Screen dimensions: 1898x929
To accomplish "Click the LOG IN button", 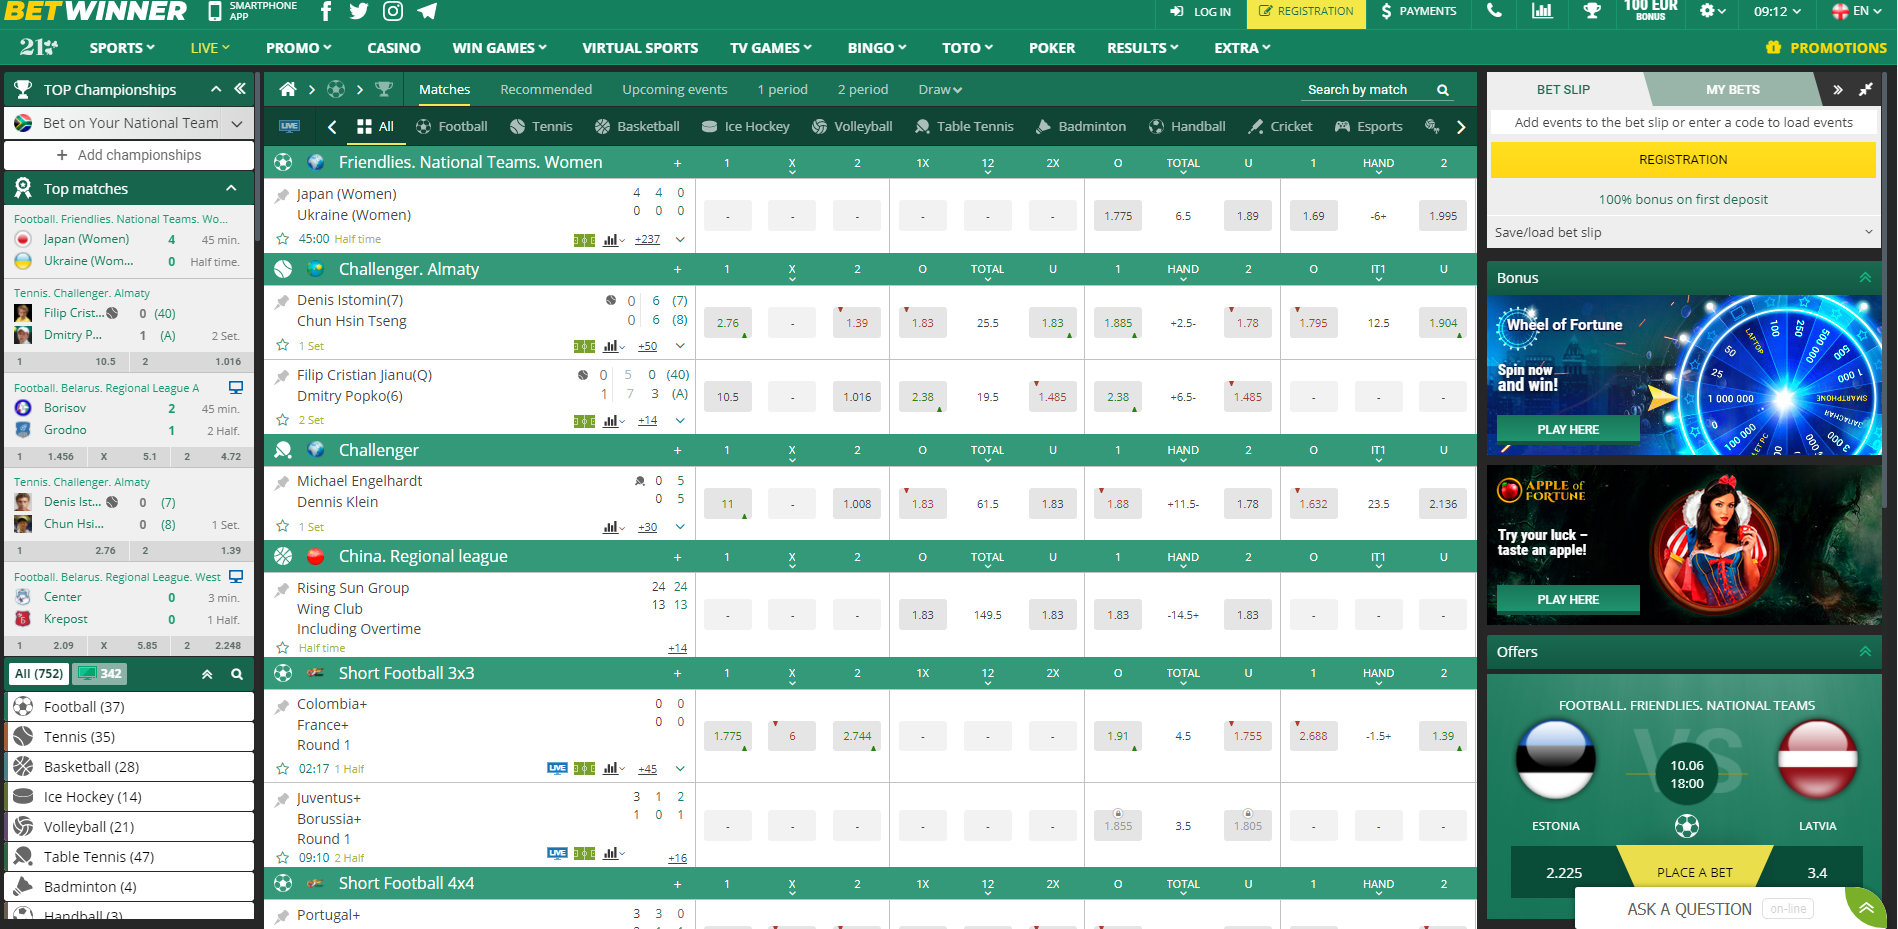I will tap(1201, 11).
